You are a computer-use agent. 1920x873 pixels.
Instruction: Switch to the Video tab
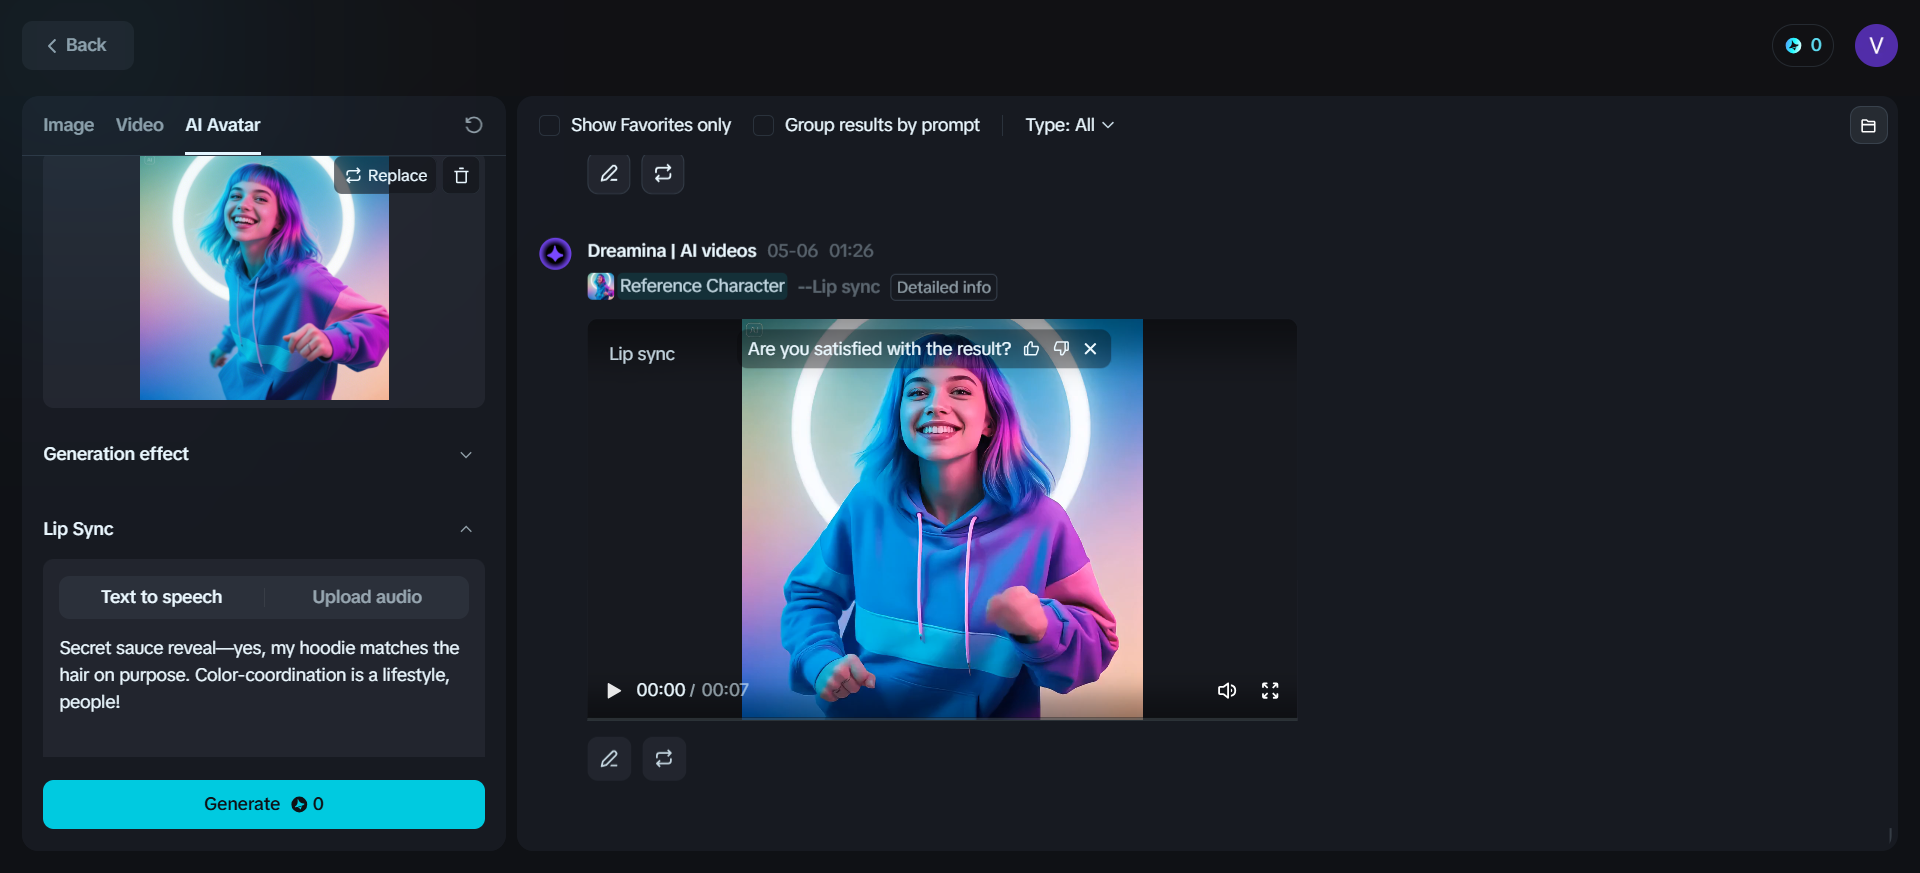139,125
